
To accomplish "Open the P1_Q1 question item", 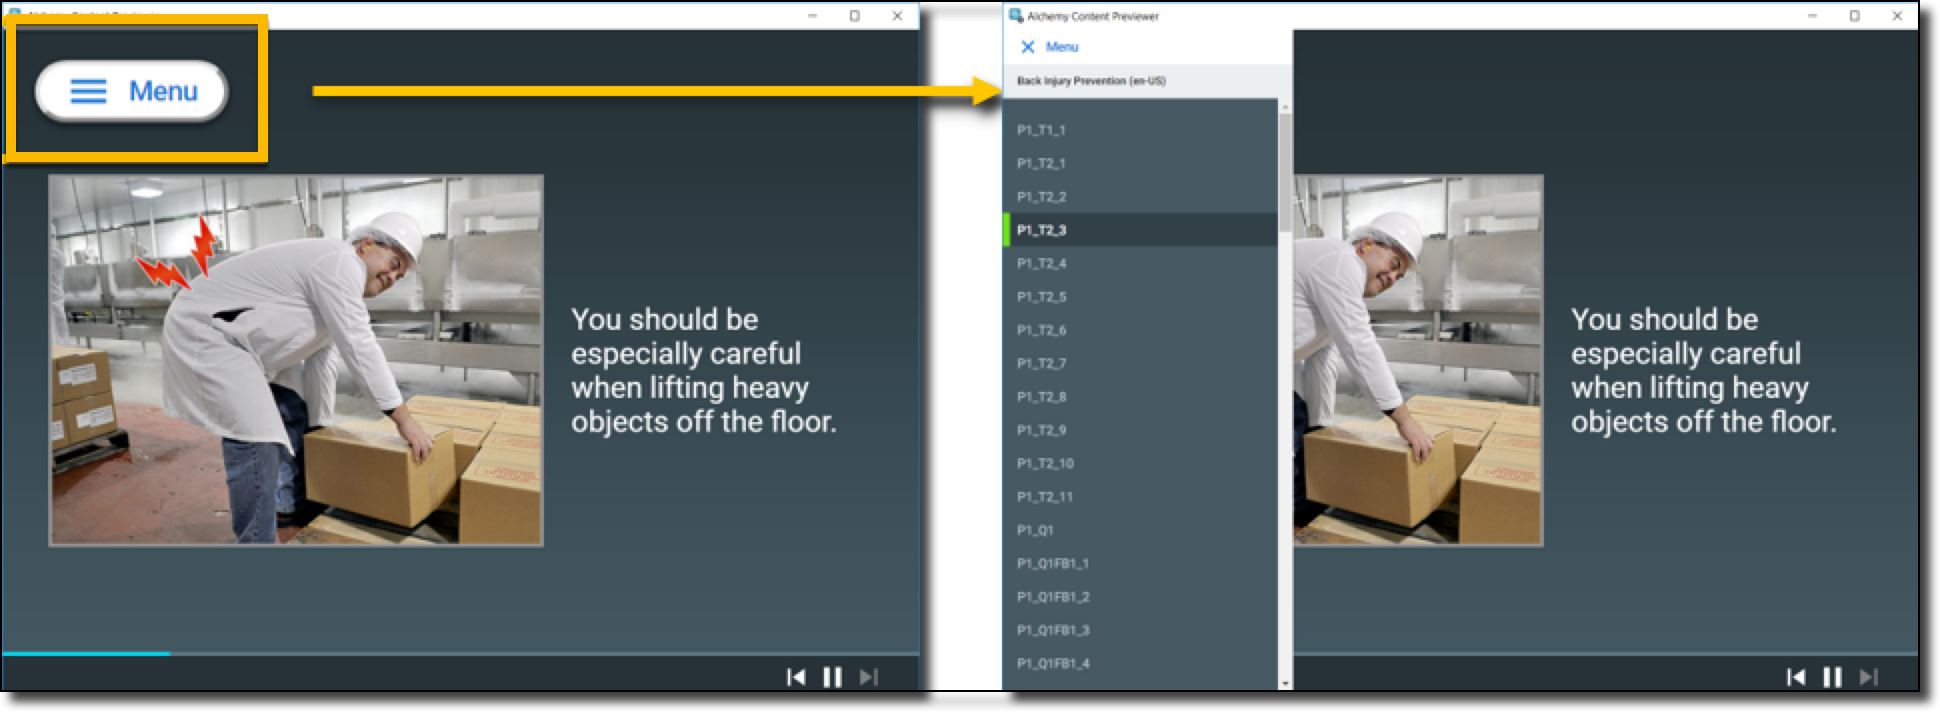I will click(x=1035, y=530).
